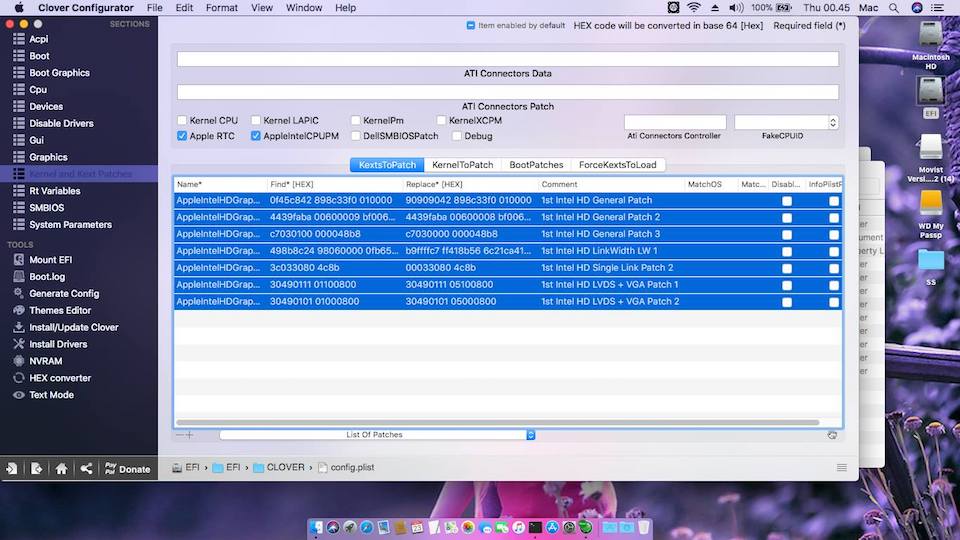Launch the Mount EFI tool
The width and height of the screenshot is (960, 540).
tap(51, 260)
